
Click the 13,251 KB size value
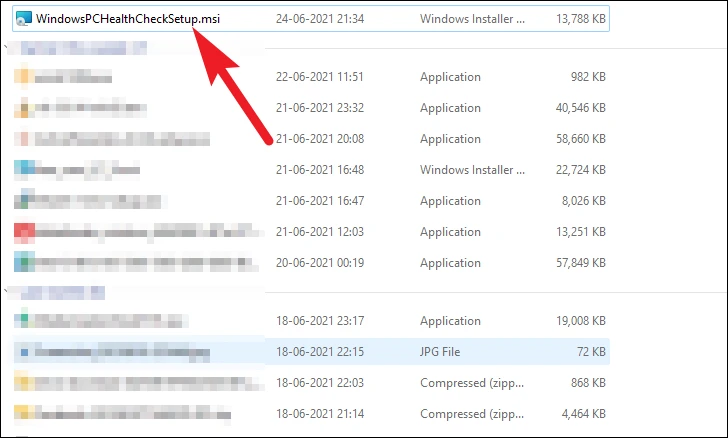point(581,232)
